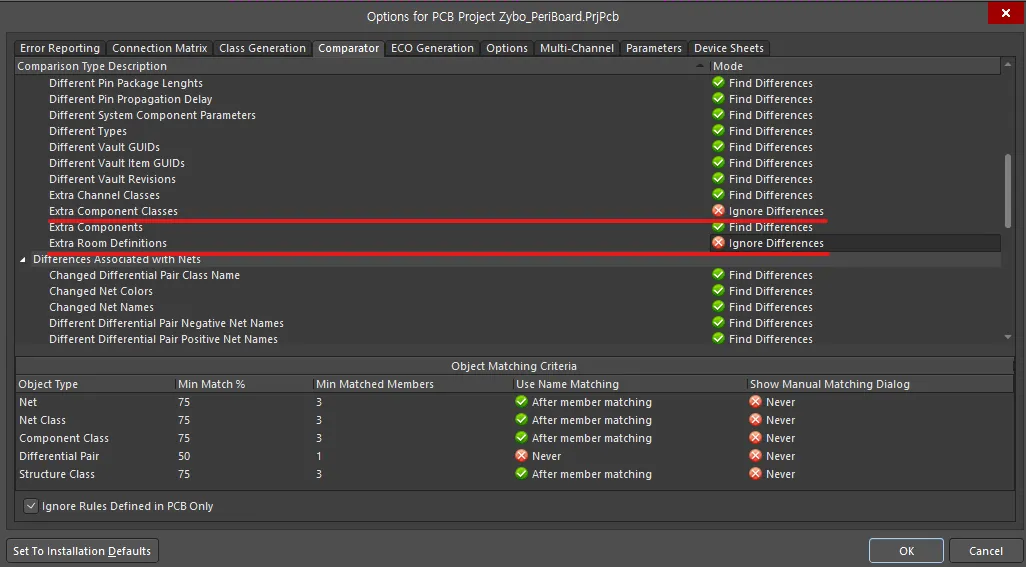Click Show Manual Matching red X for Net row
The image size is (1026, 567).
[755, 402]
